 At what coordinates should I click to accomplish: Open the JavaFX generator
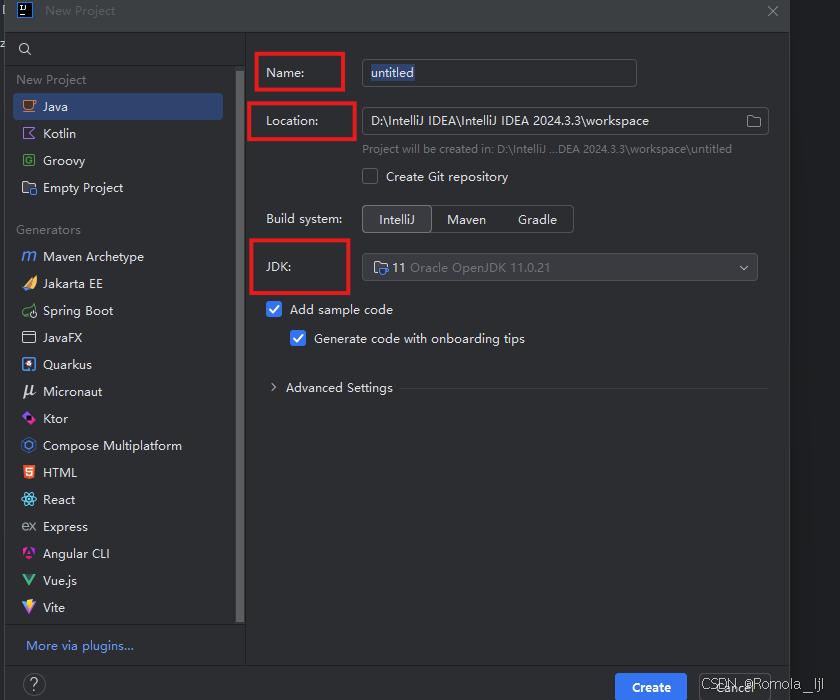pos(118,337)
